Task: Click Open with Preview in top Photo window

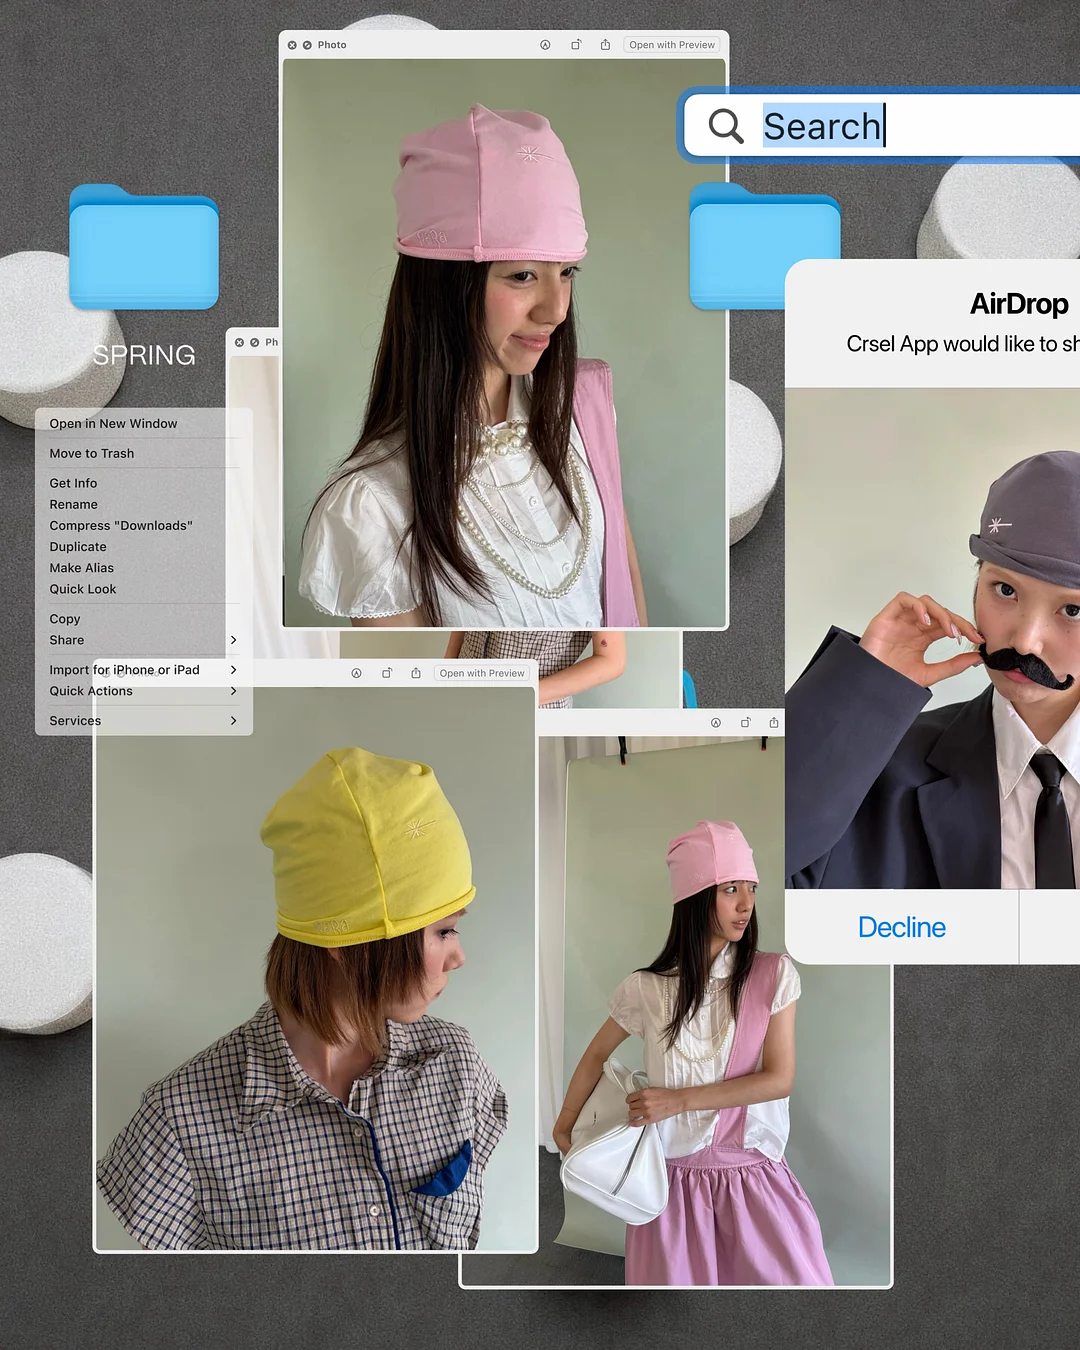Action: click(x=672, y=45)
